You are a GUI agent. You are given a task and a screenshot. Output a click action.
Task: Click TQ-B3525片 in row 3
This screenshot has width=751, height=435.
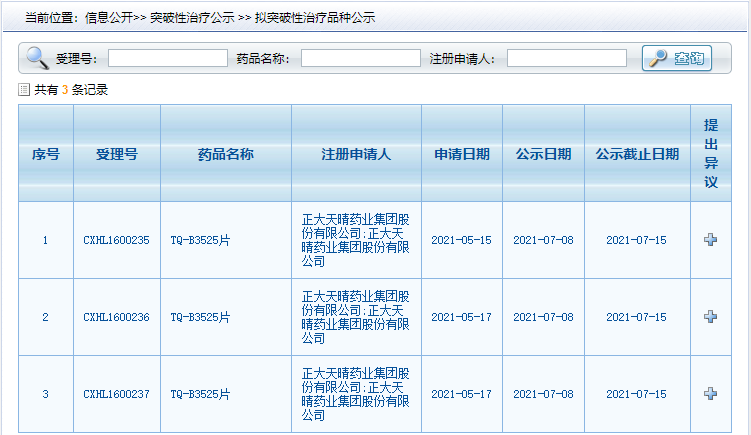pyautogui.click(x=200, y=394)
